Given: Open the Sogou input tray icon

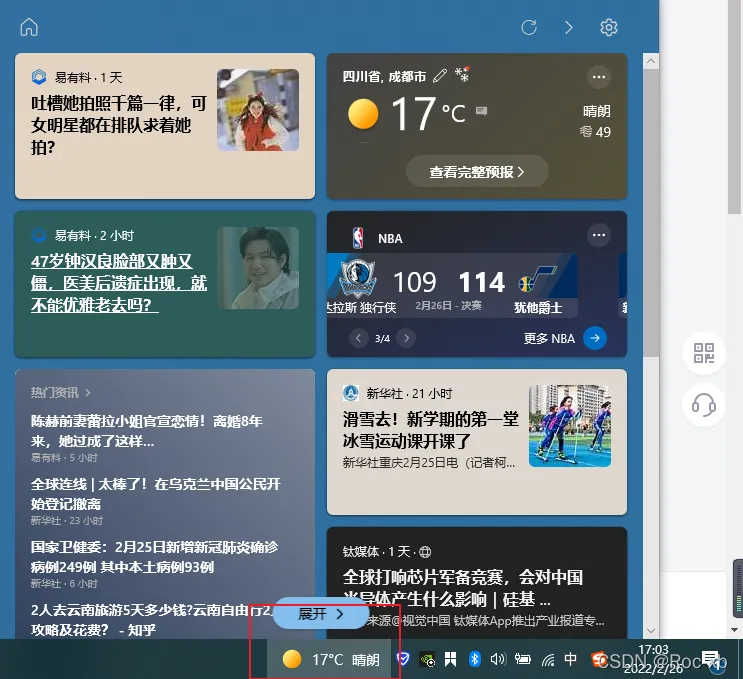Looking at the screenshot, I should (x=598, y=659).
